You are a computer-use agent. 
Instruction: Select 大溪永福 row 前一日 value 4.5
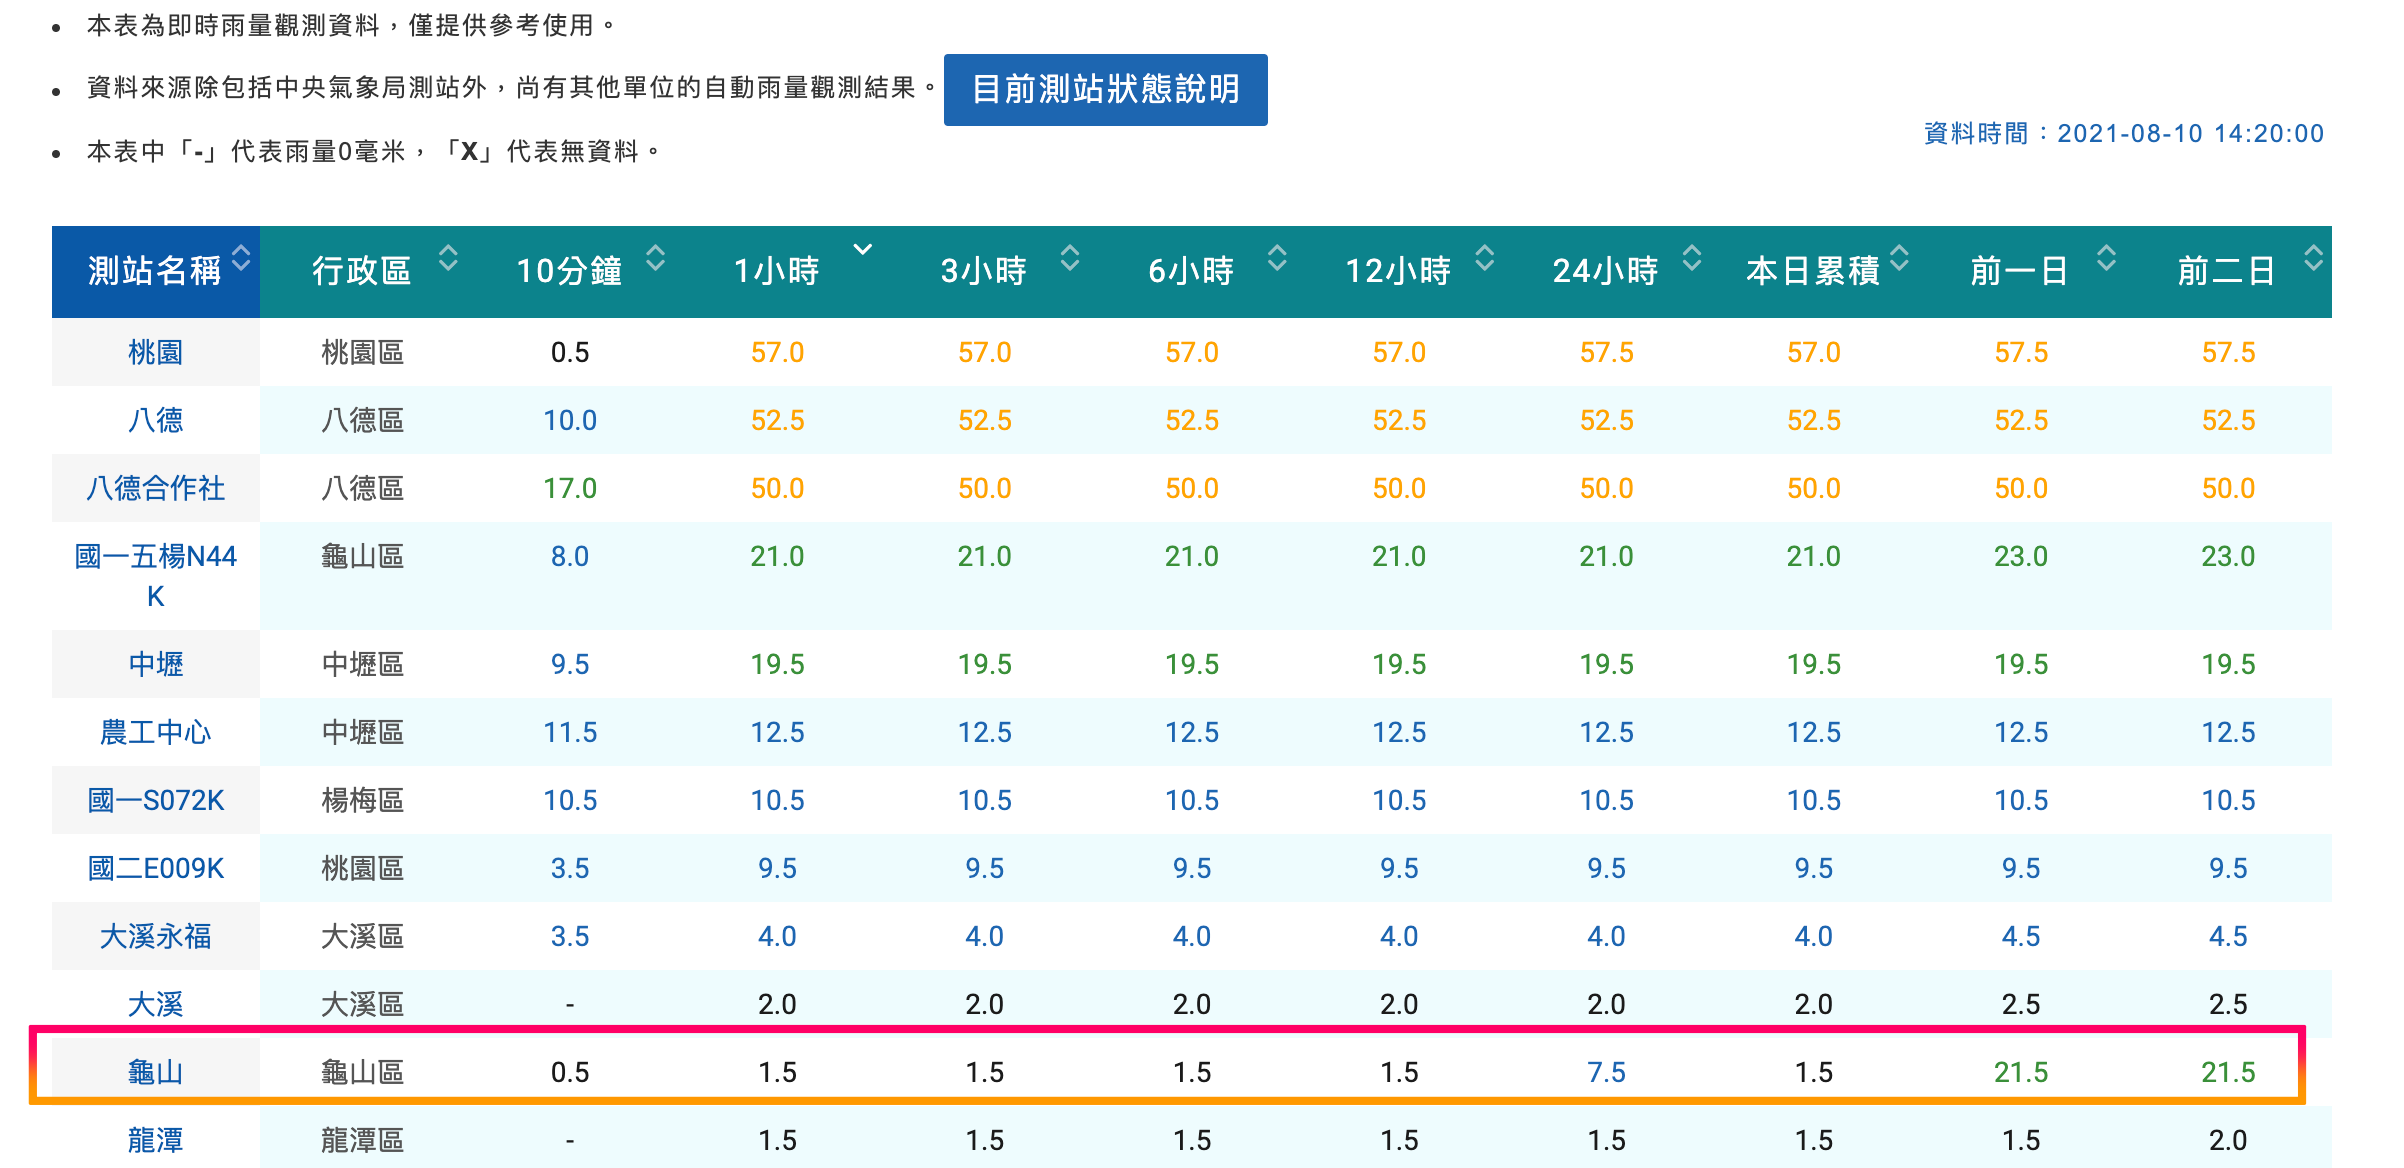2021,936
